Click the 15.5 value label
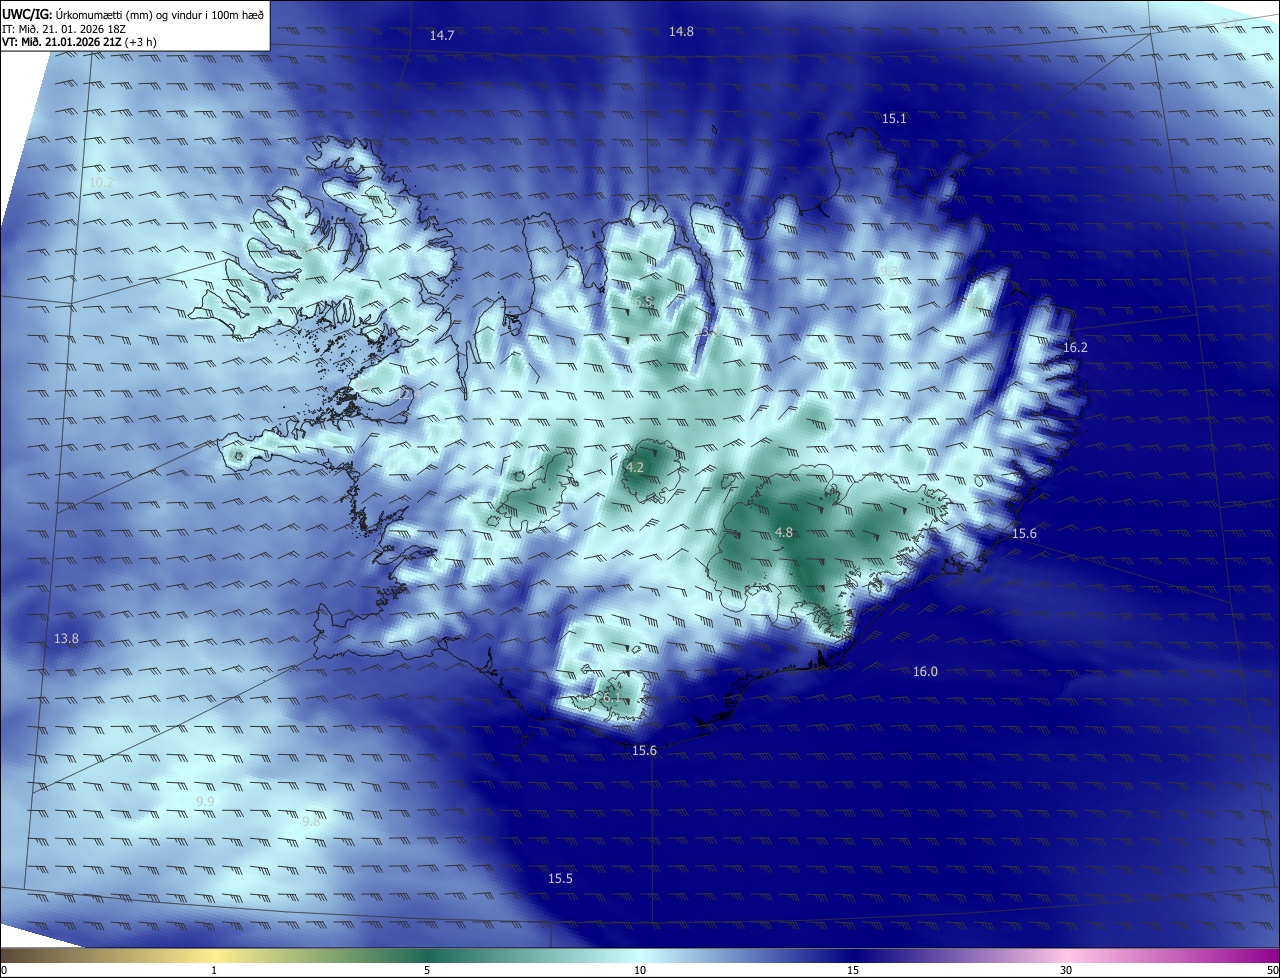Image resolution: width=1280 pixels, height=978 pixels. point(560,878)
